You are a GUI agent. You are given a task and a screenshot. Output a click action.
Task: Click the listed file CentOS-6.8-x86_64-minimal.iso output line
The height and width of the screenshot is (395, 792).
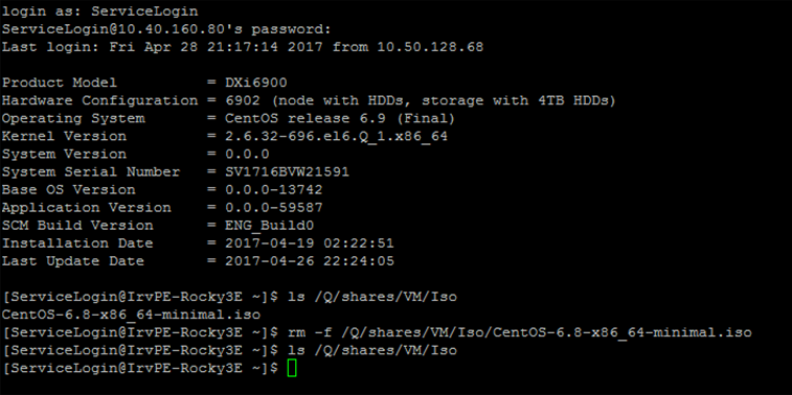[x=131, y=315]
